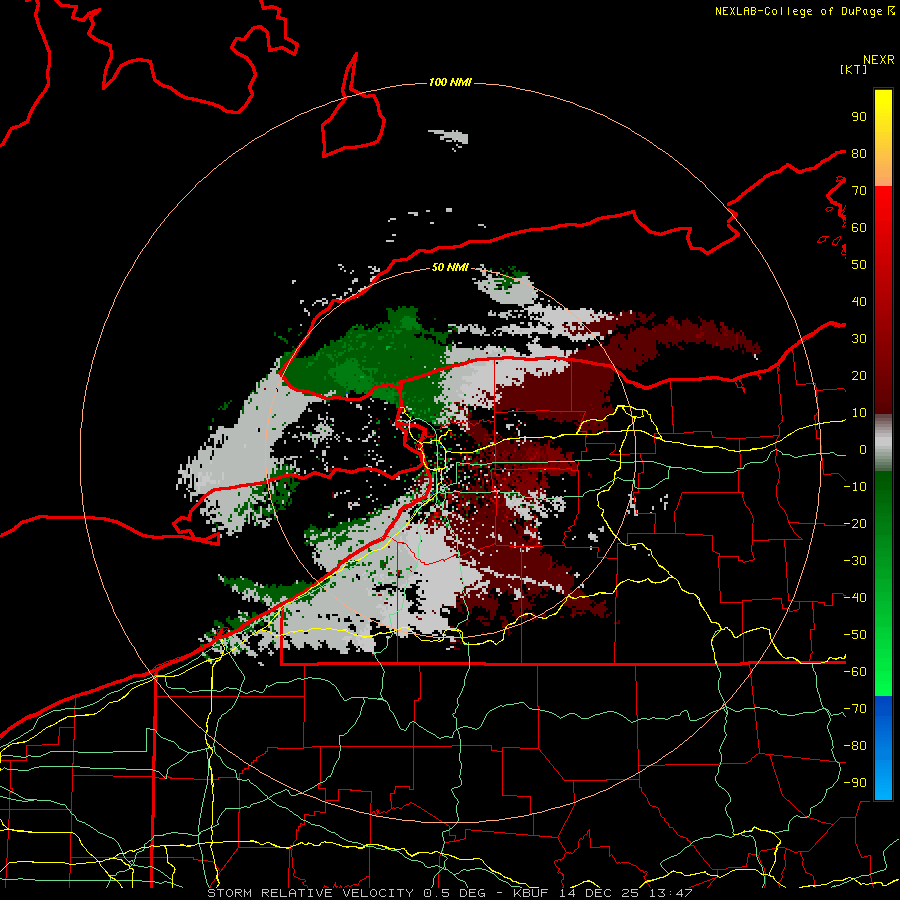This screenshot has height=900, width=900.
Task: Click the -90 value on velocity scale
Action: [855, 783]
